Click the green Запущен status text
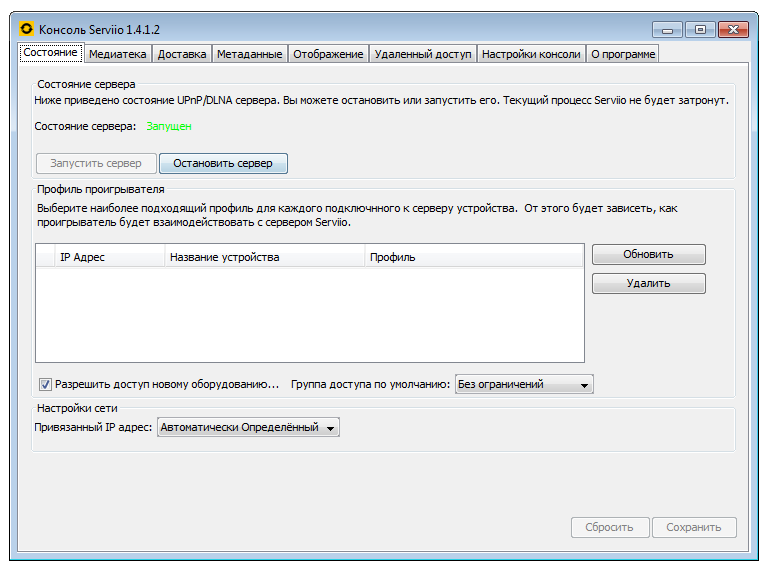Screen dimensions: 768x568 click(x=169, y=126)
